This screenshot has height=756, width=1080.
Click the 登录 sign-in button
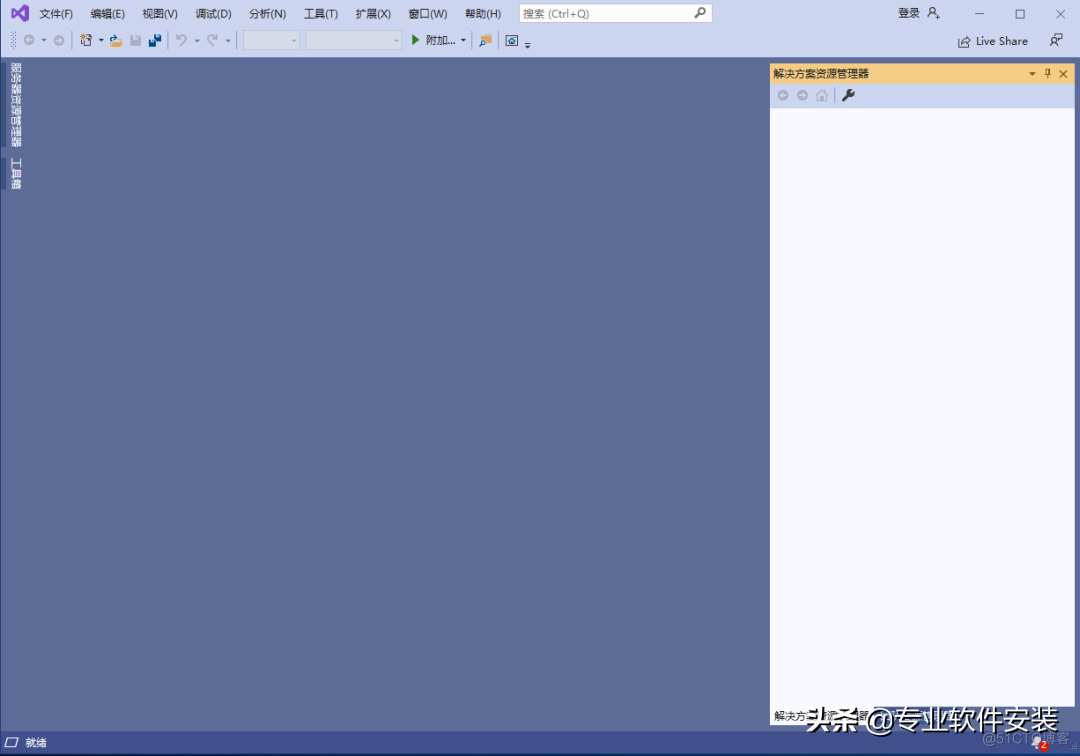pos(908,13)
